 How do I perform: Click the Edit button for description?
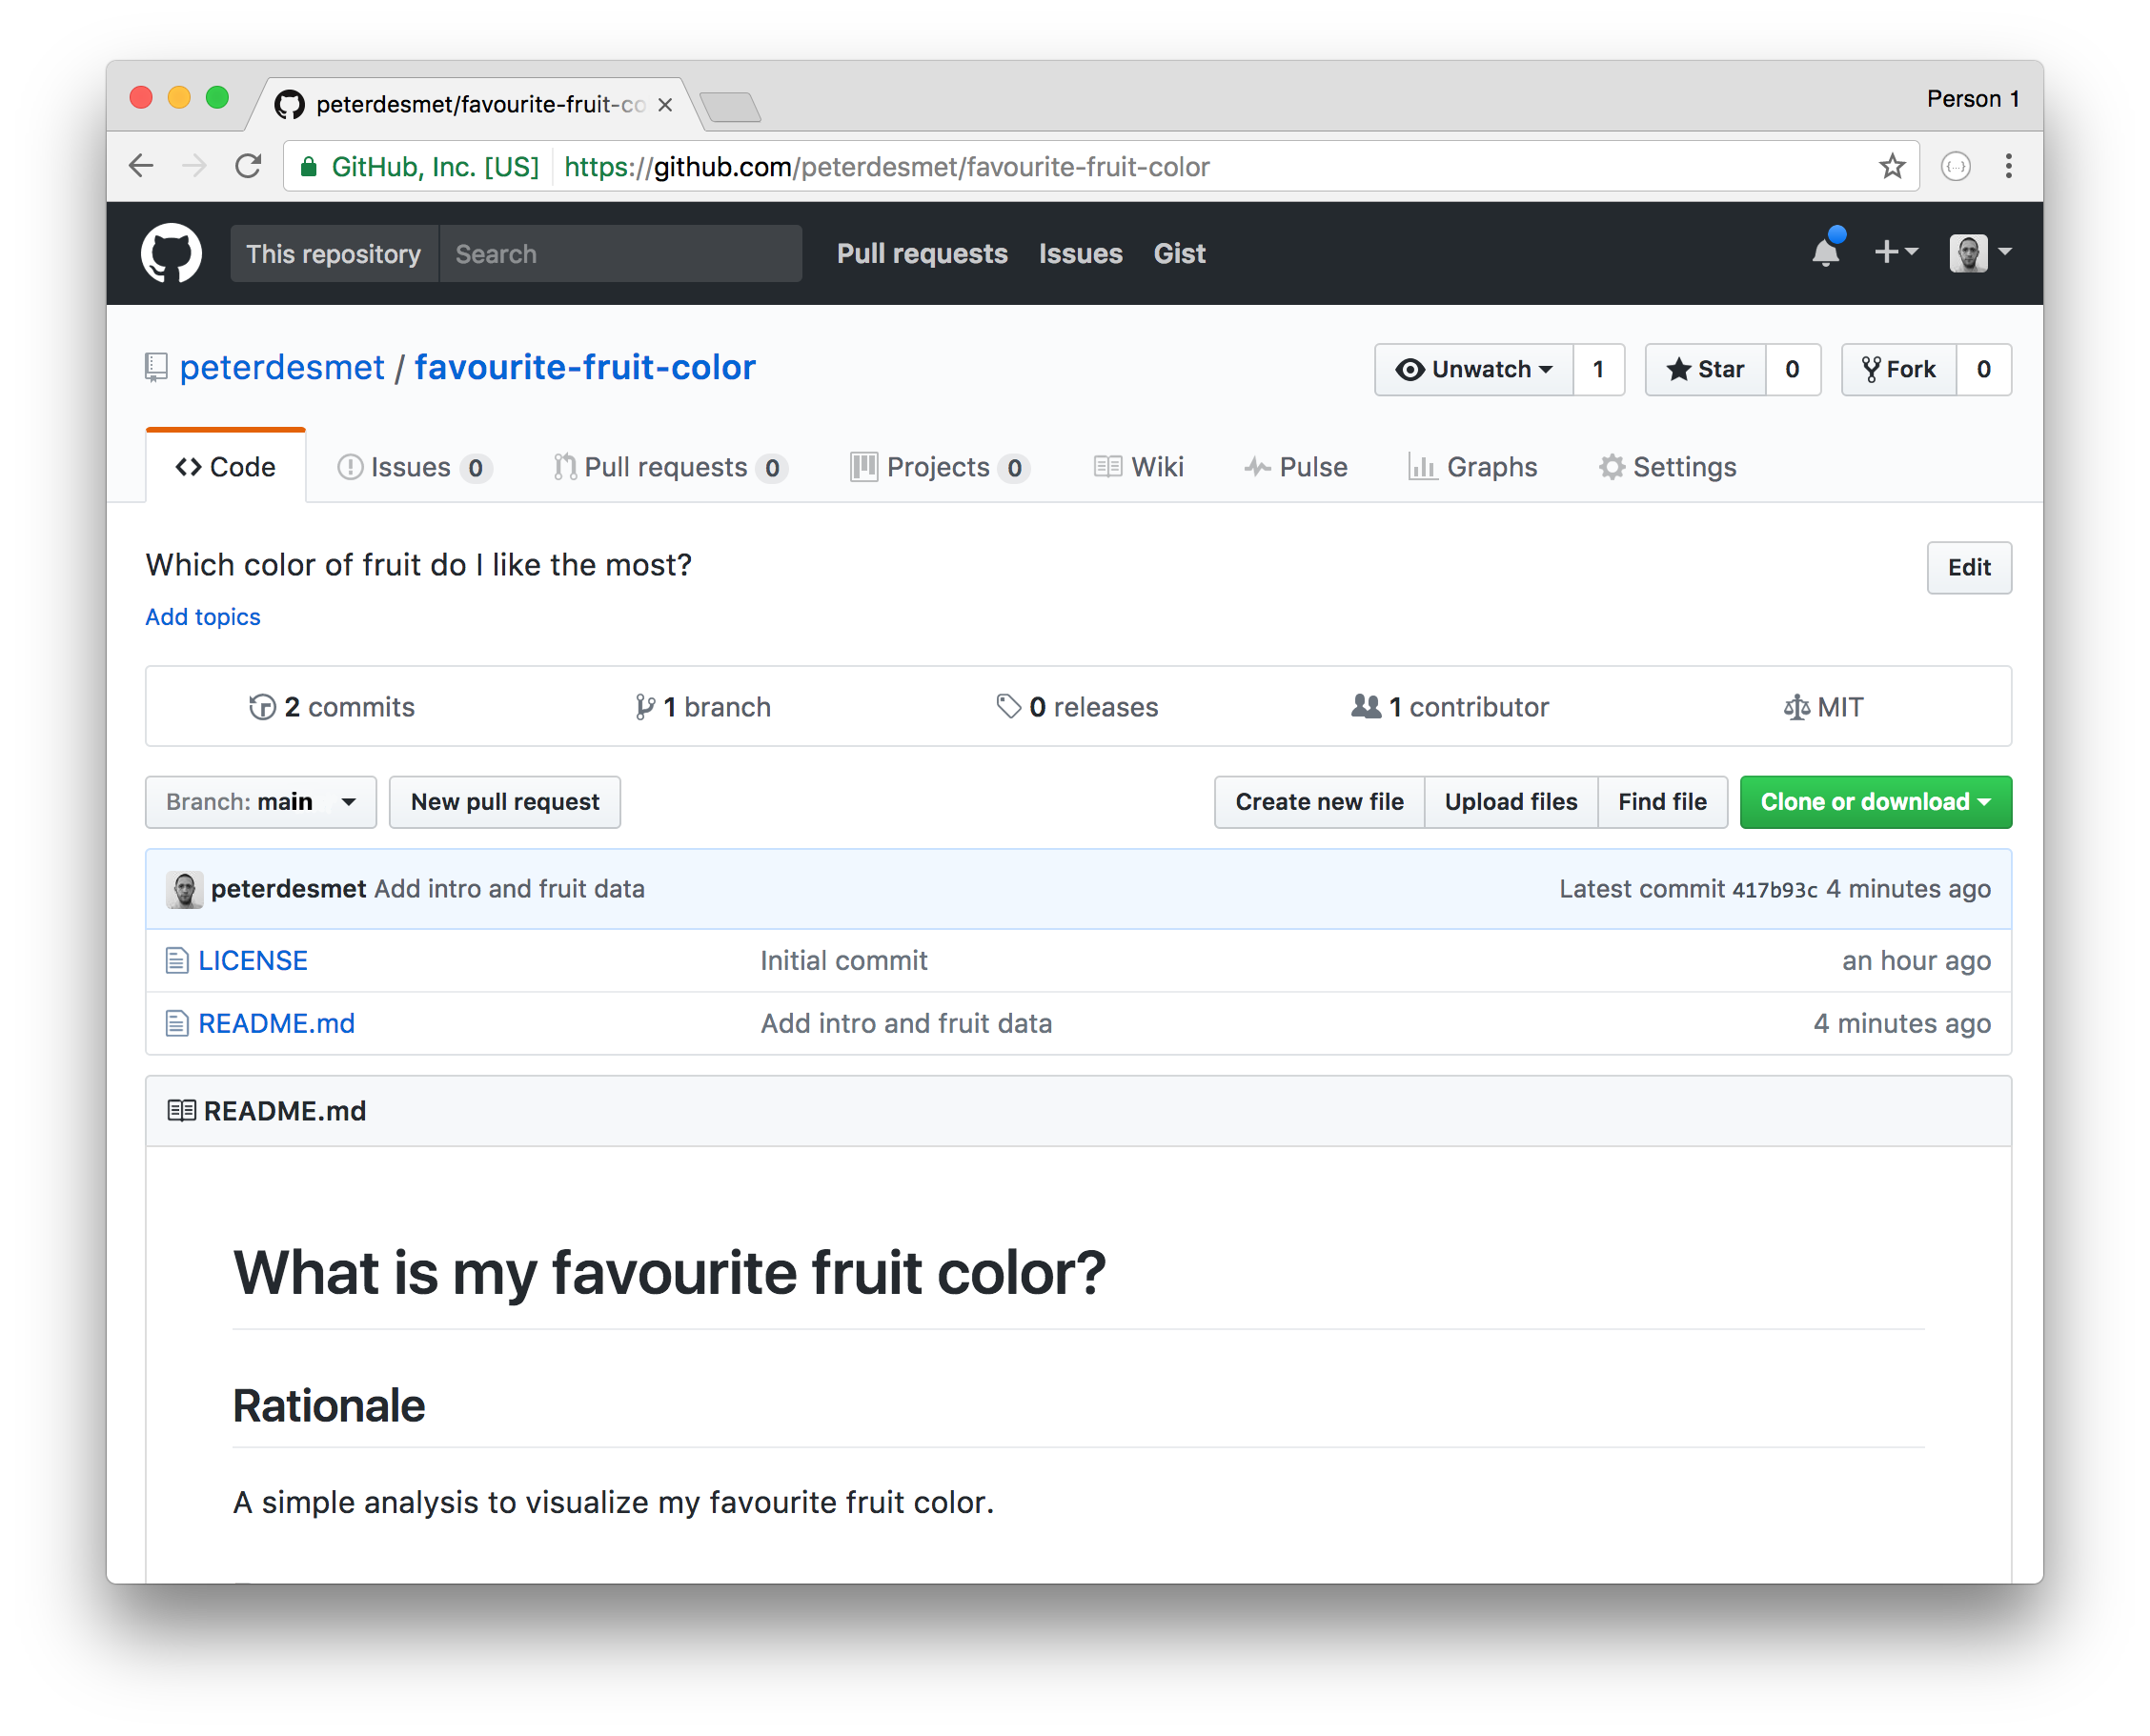tap(1968, 565)
